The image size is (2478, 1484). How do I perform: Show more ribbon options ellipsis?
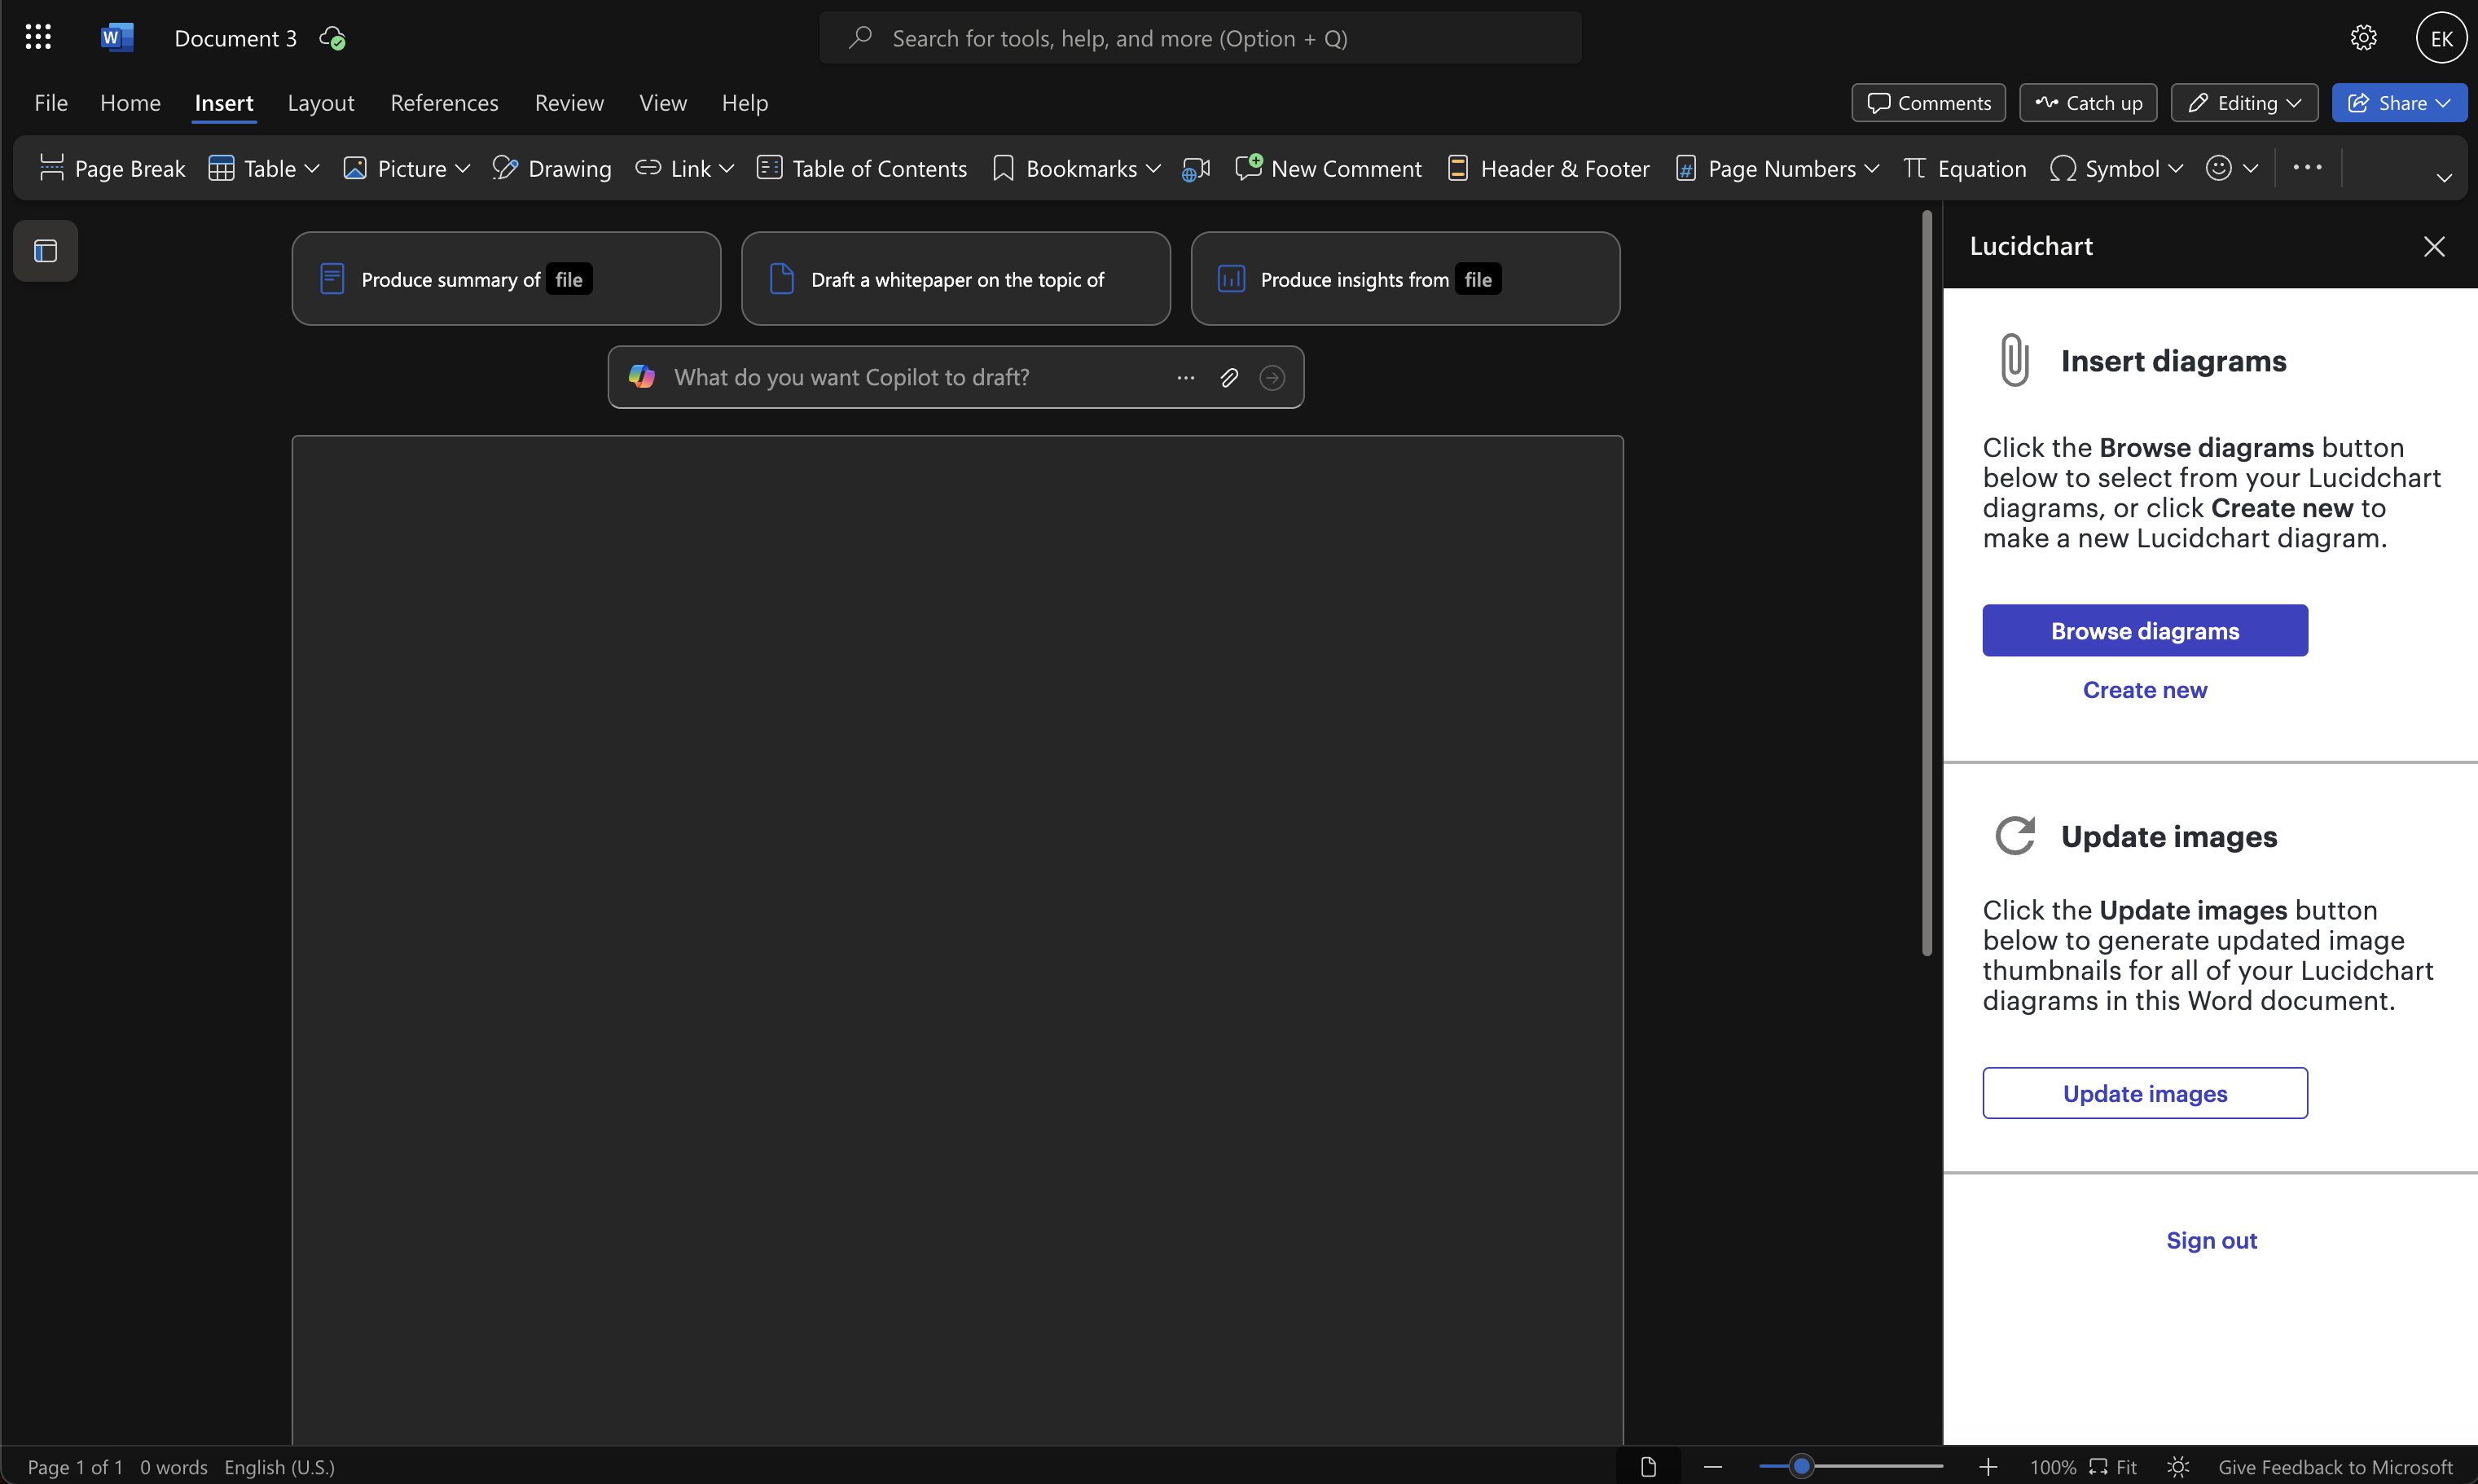(x=2307, y=168)
